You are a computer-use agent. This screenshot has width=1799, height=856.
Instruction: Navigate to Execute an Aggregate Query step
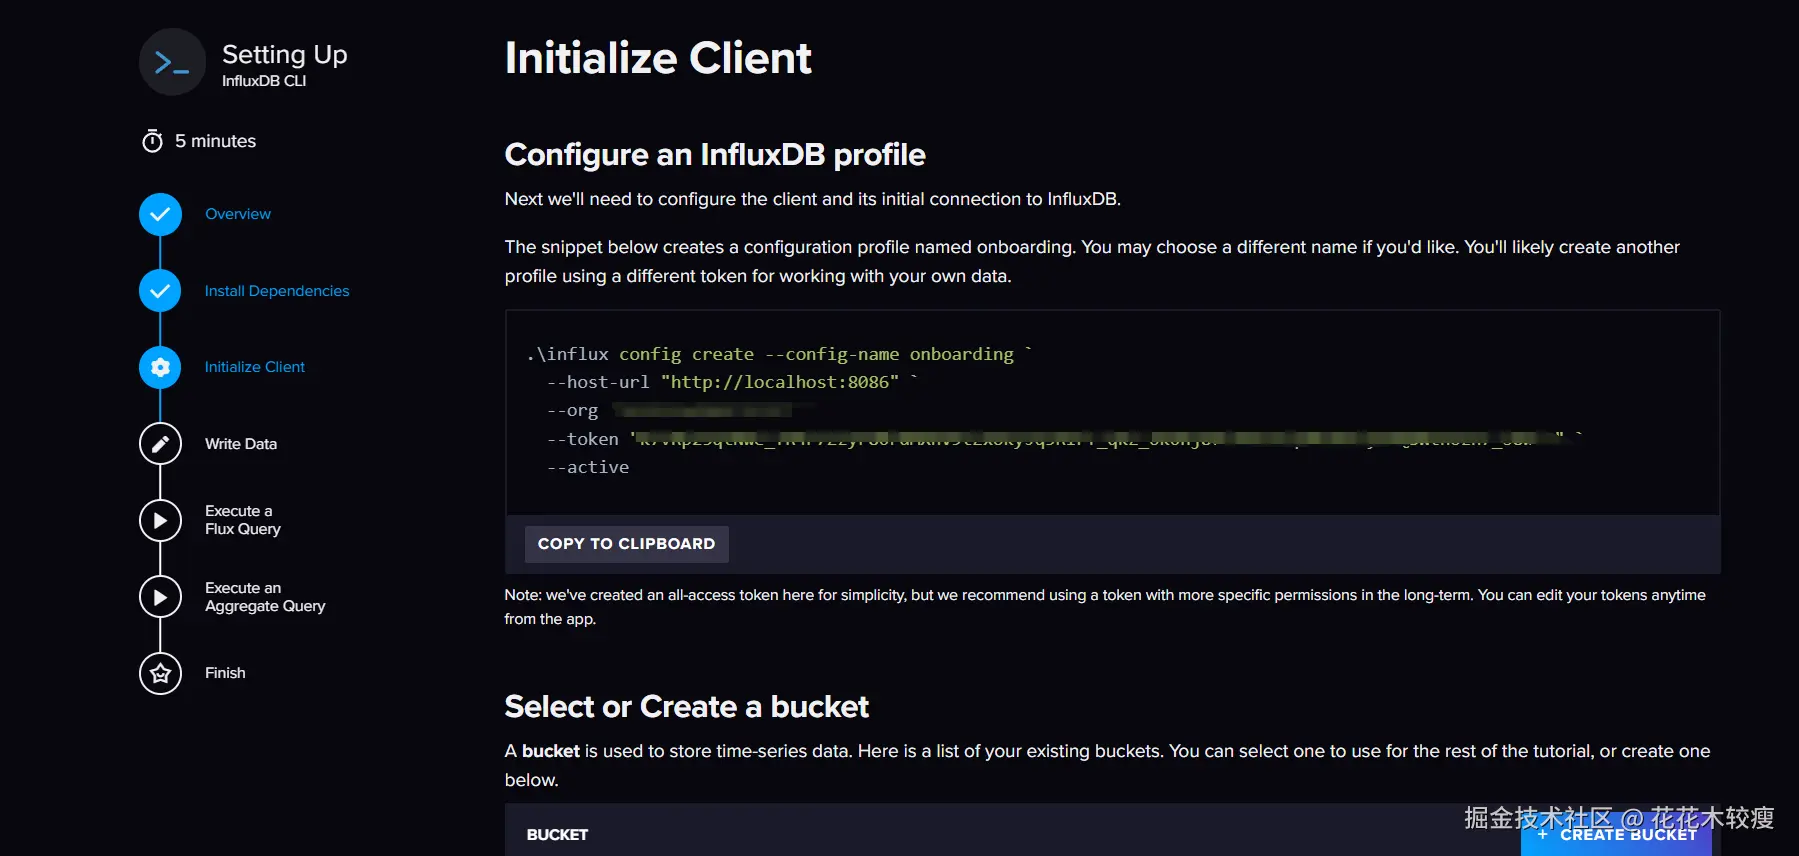(x=265, y=597)
